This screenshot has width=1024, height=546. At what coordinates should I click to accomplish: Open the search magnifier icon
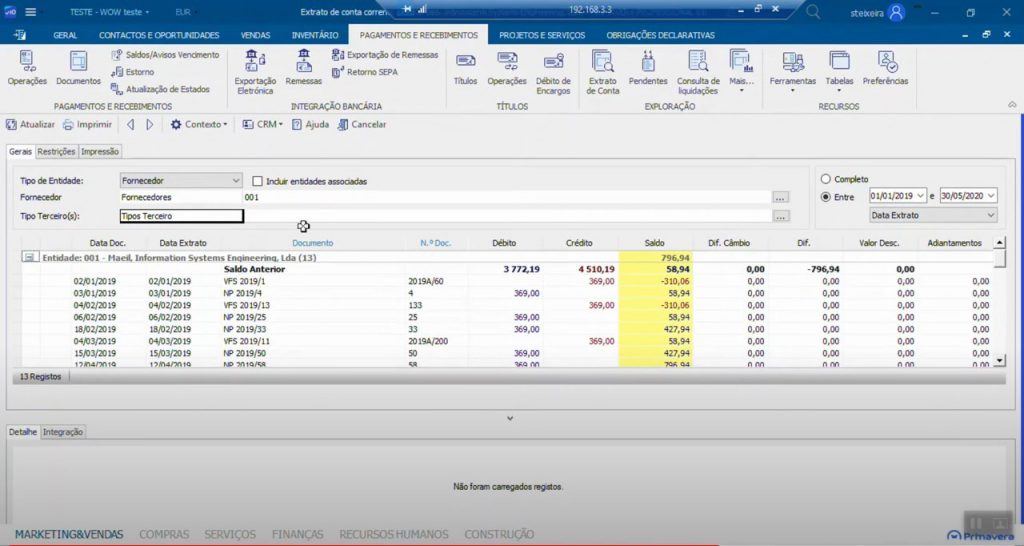point(813,12)
